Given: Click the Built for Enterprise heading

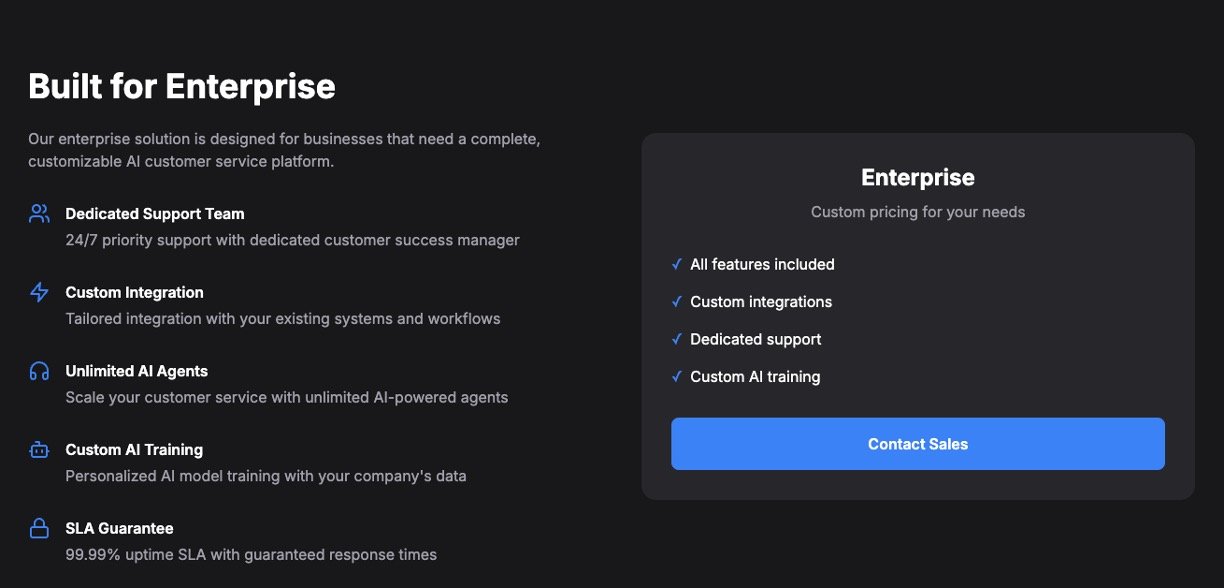Looking at the screenshot, I should (x=181, y=87).
